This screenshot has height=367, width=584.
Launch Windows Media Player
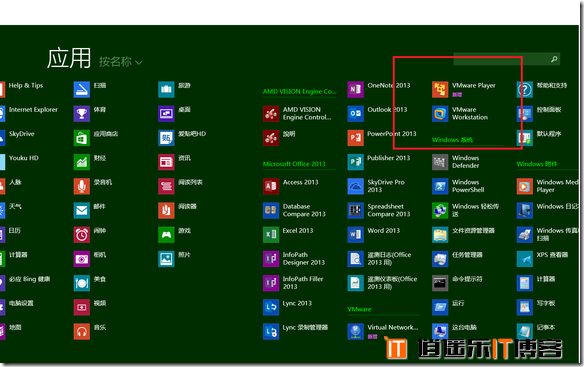[548, 186]
